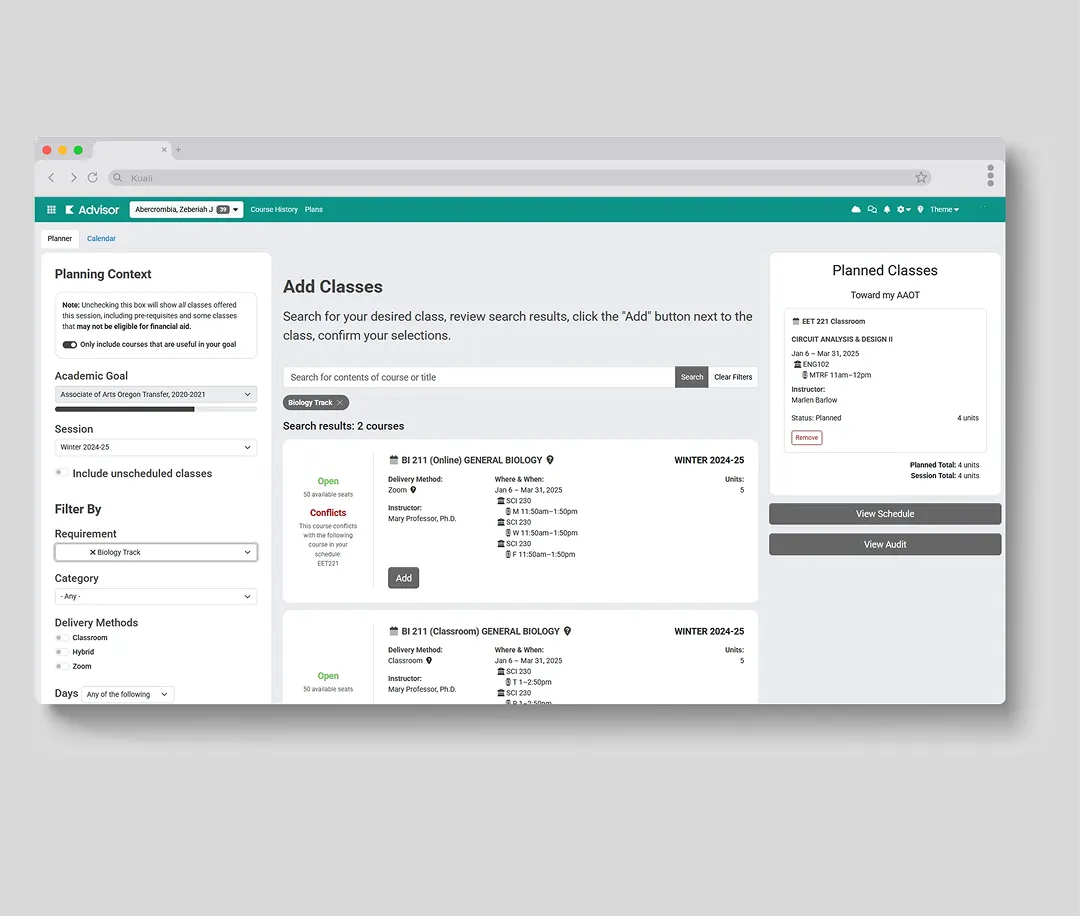Enable the Hybrid delivery method
1080x916 pixels.
(x=62, y=652)
